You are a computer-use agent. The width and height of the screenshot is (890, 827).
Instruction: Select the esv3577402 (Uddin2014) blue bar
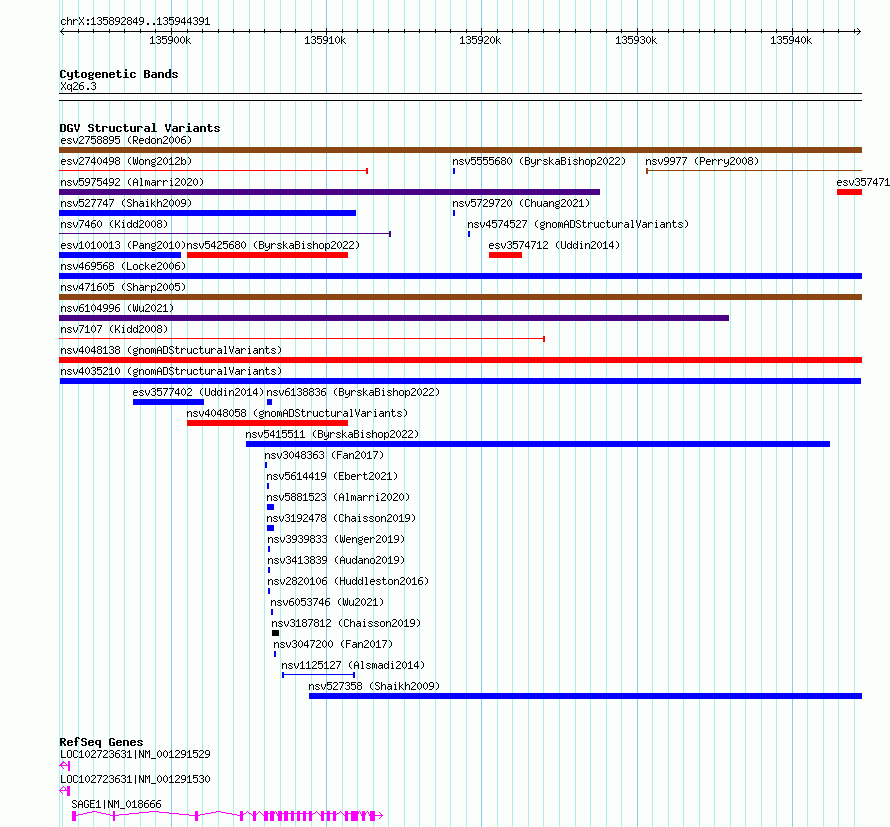pos(168,402)
